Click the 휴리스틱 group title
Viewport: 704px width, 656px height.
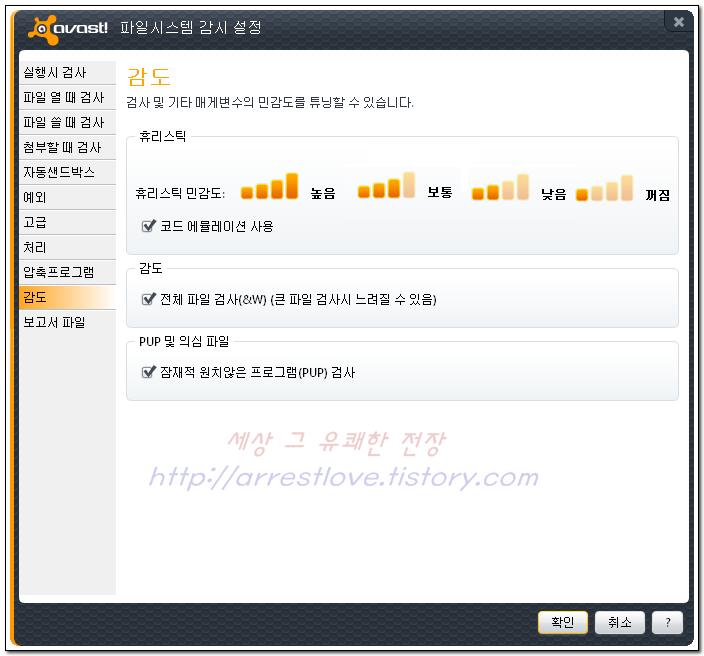tap(163, 136)
